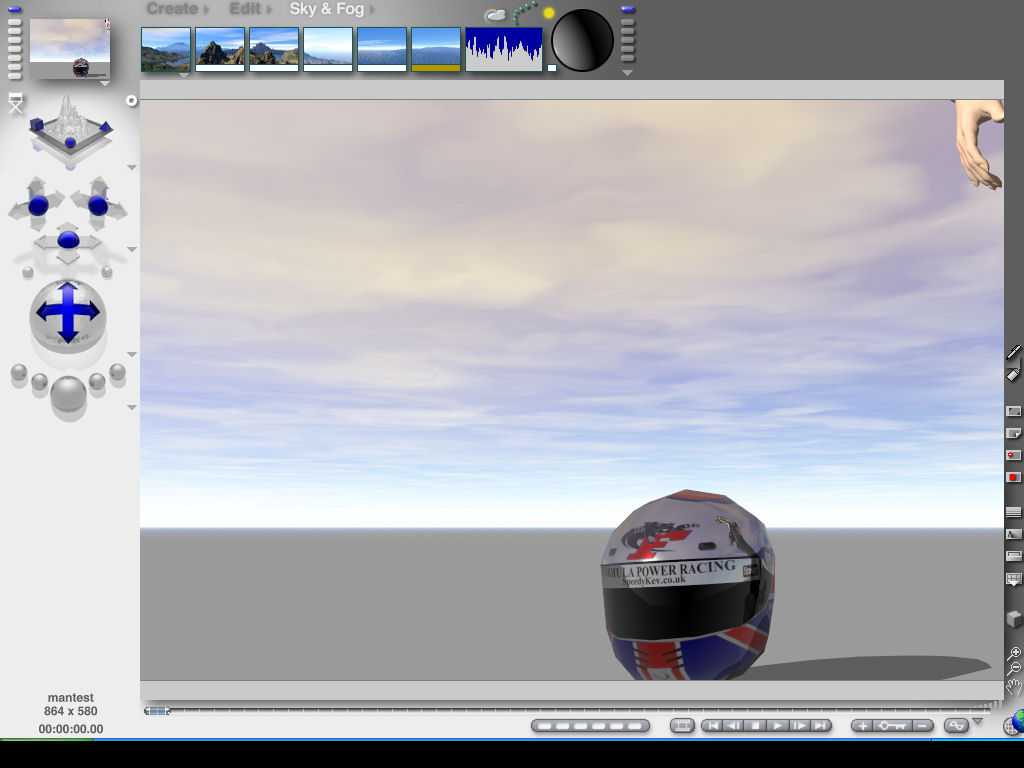
Task: Select the blue memory dot at top left
Action: coord(14,10)
